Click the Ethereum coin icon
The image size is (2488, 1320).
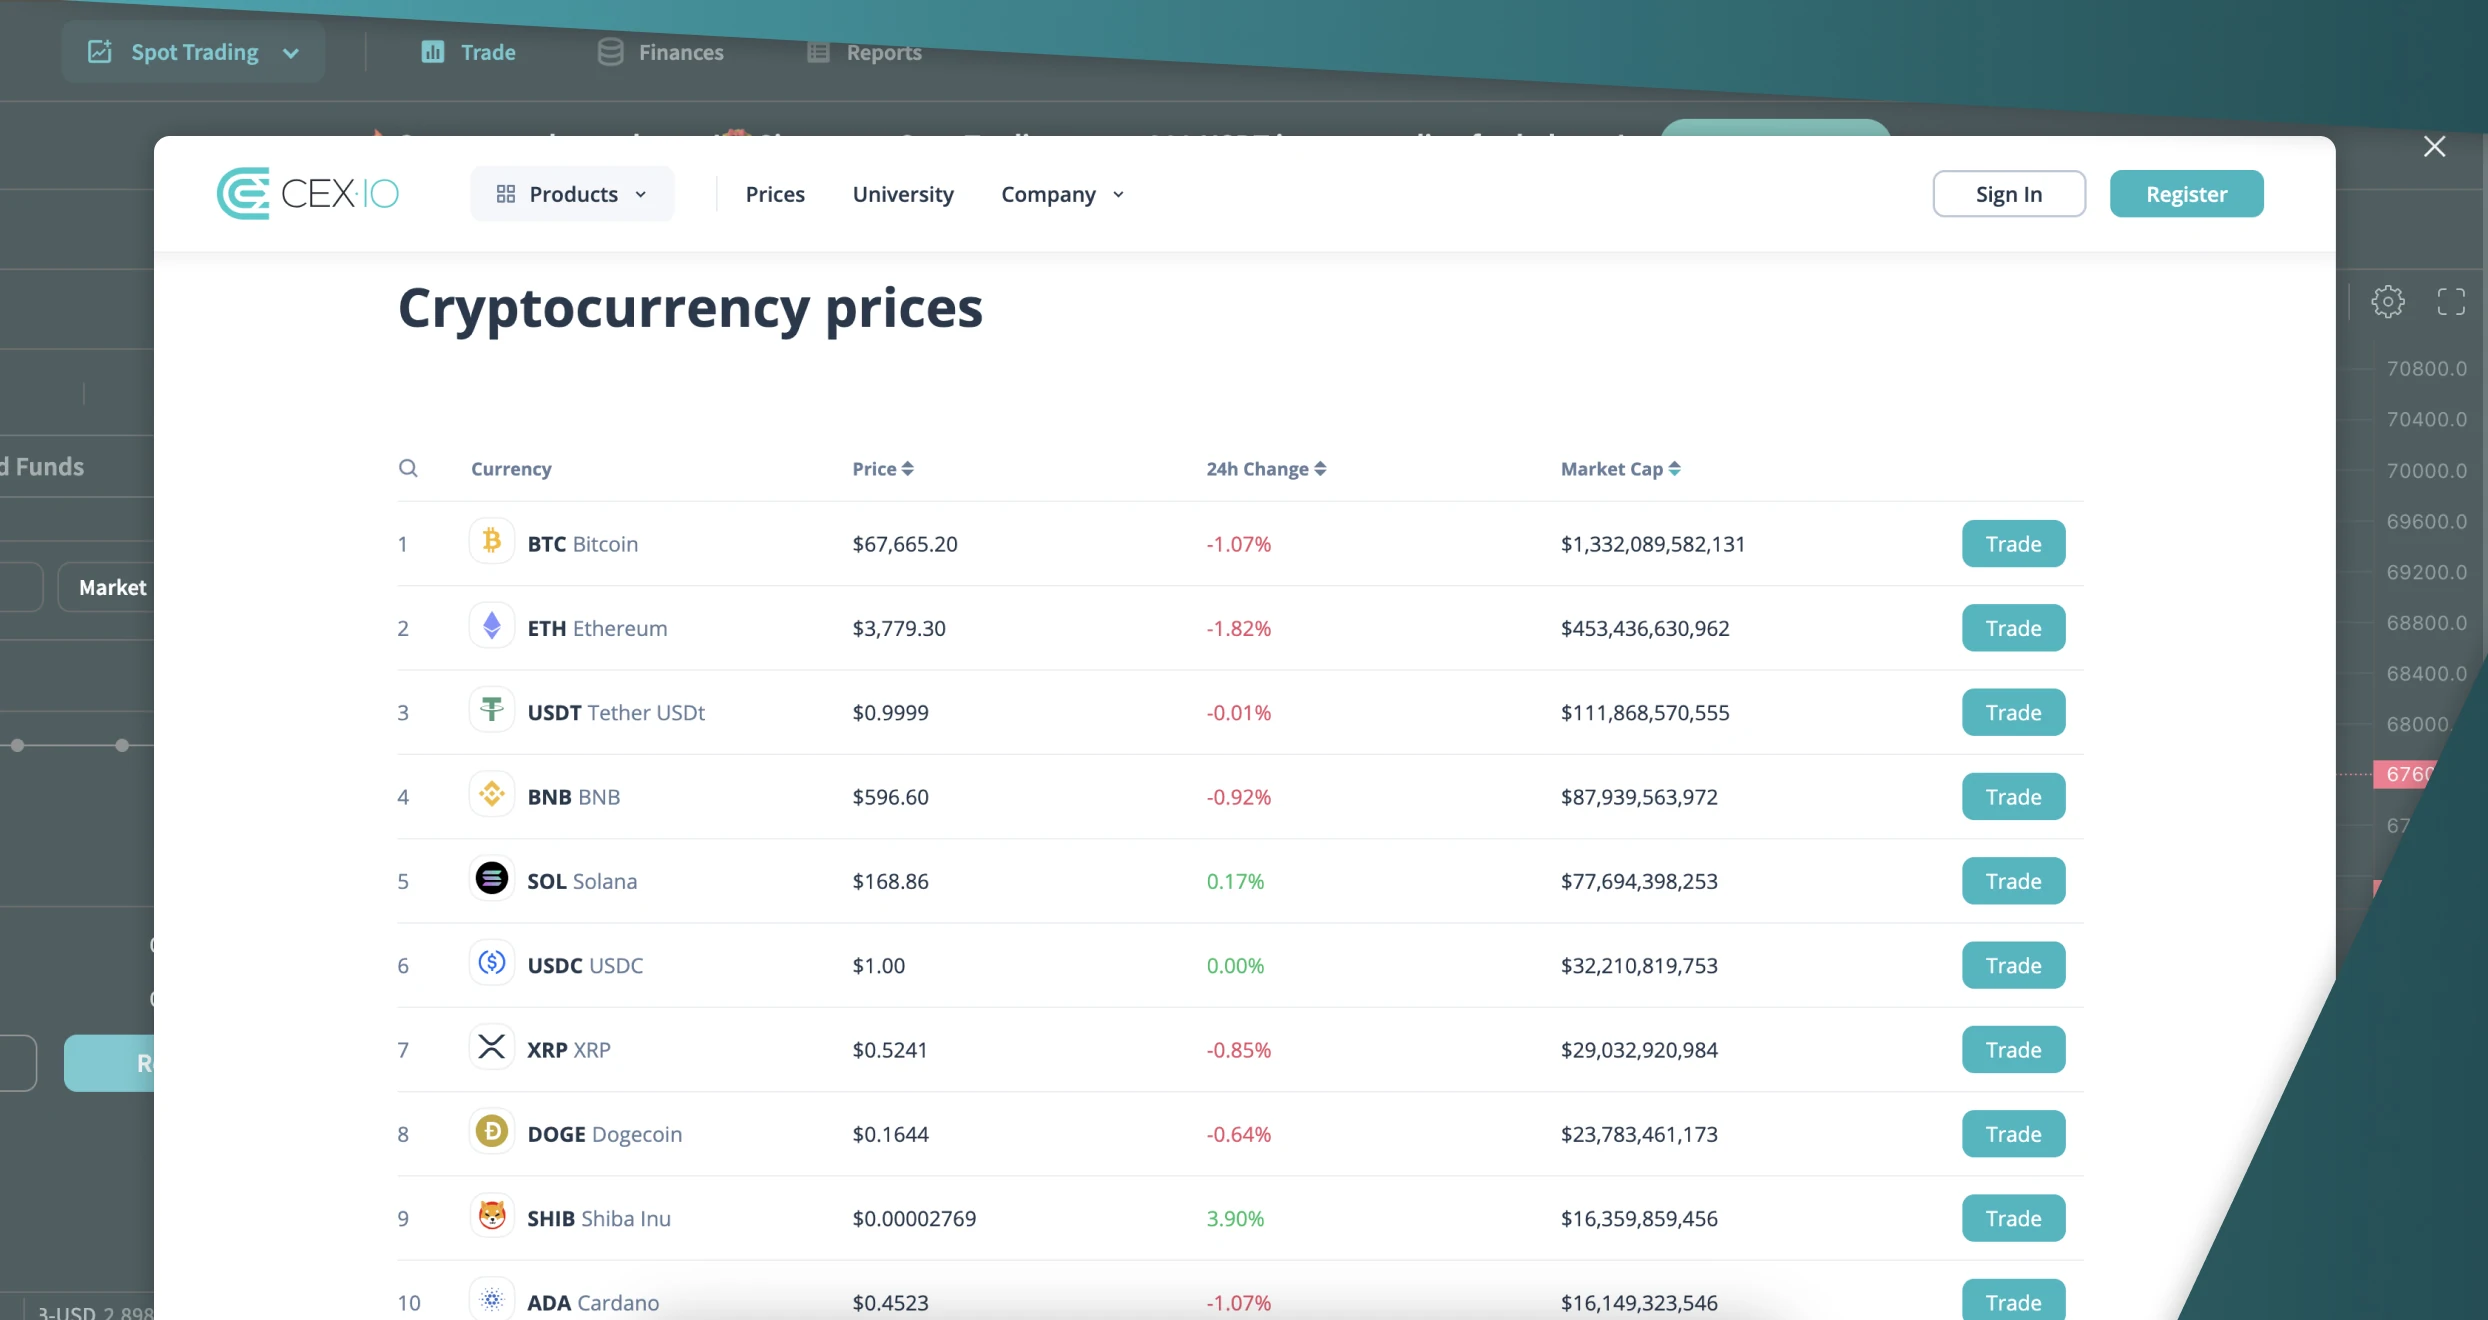click(491, 626)
